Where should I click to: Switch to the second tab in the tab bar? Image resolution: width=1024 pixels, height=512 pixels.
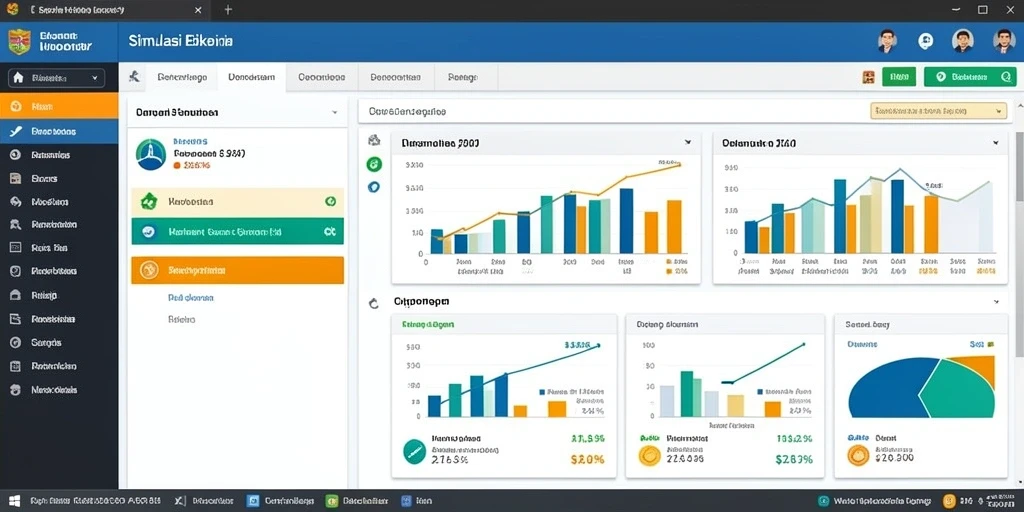click(x=251, y=77)
